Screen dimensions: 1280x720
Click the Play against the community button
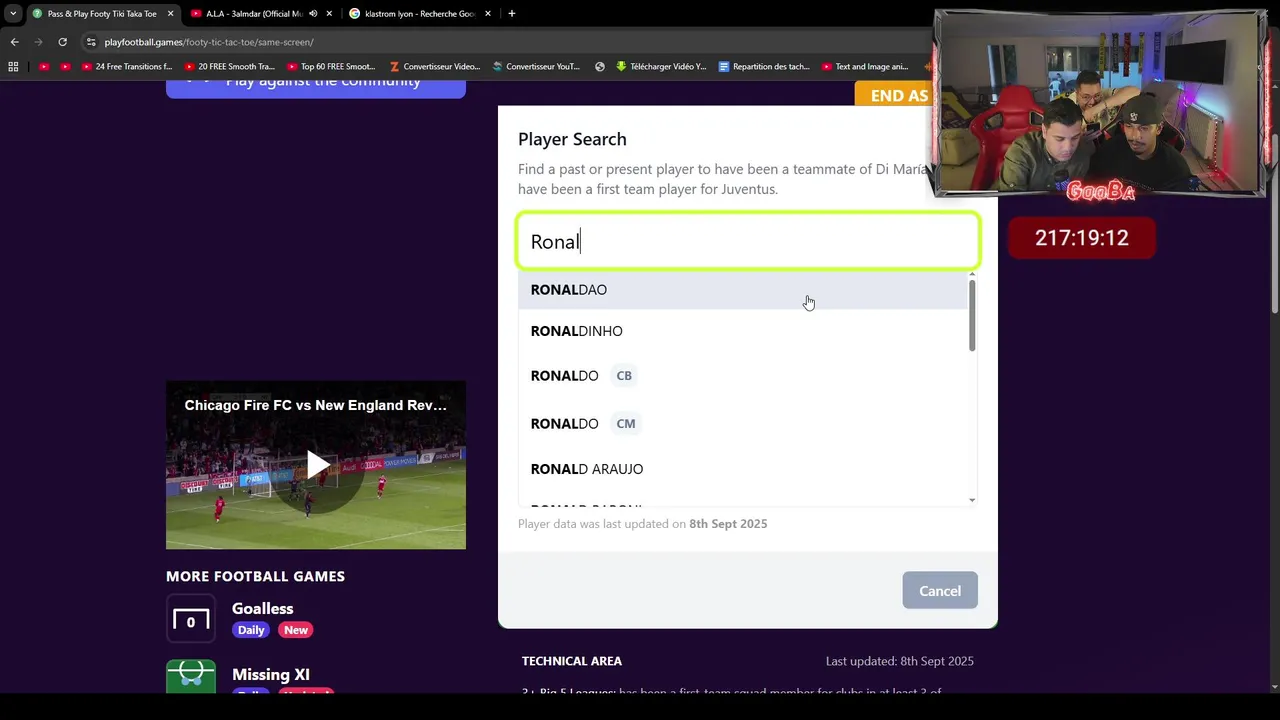(316, 86)
